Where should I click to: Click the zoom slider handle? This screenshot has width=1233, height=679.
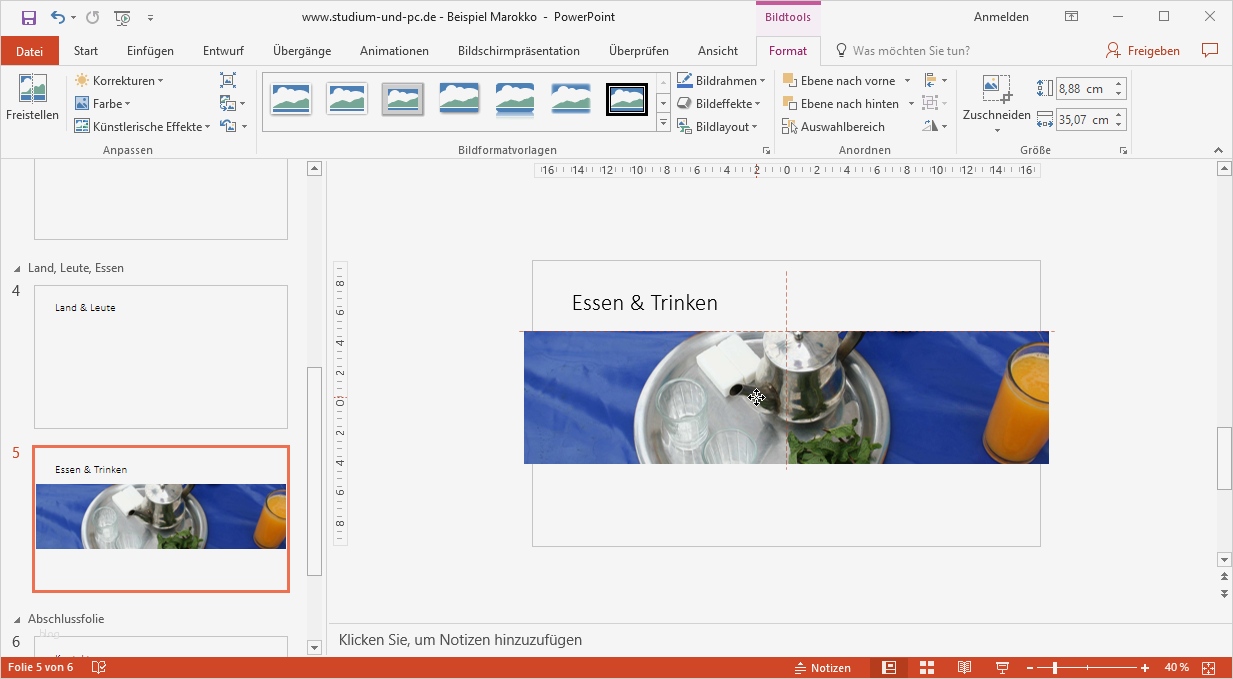click(1055, 668)
